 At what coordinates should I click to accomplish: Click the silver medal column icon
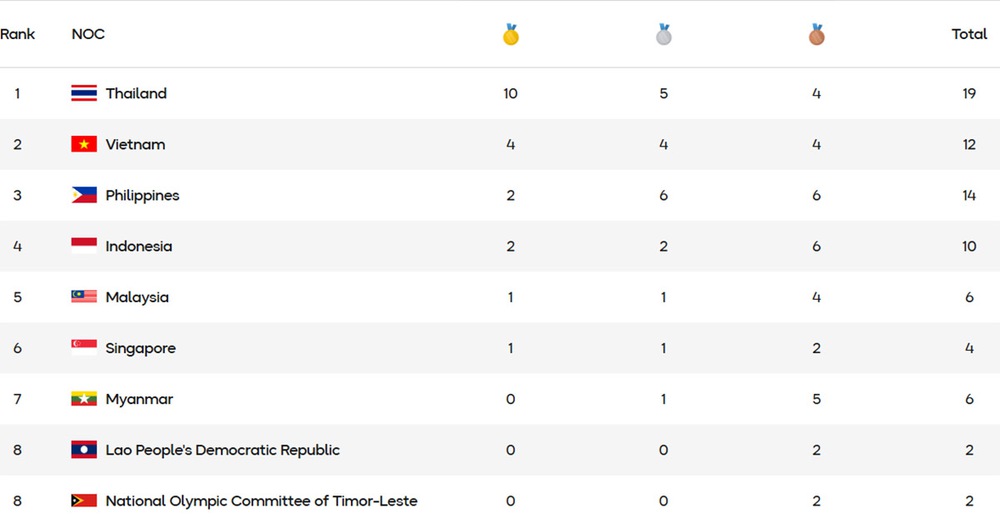coord(664,35)
